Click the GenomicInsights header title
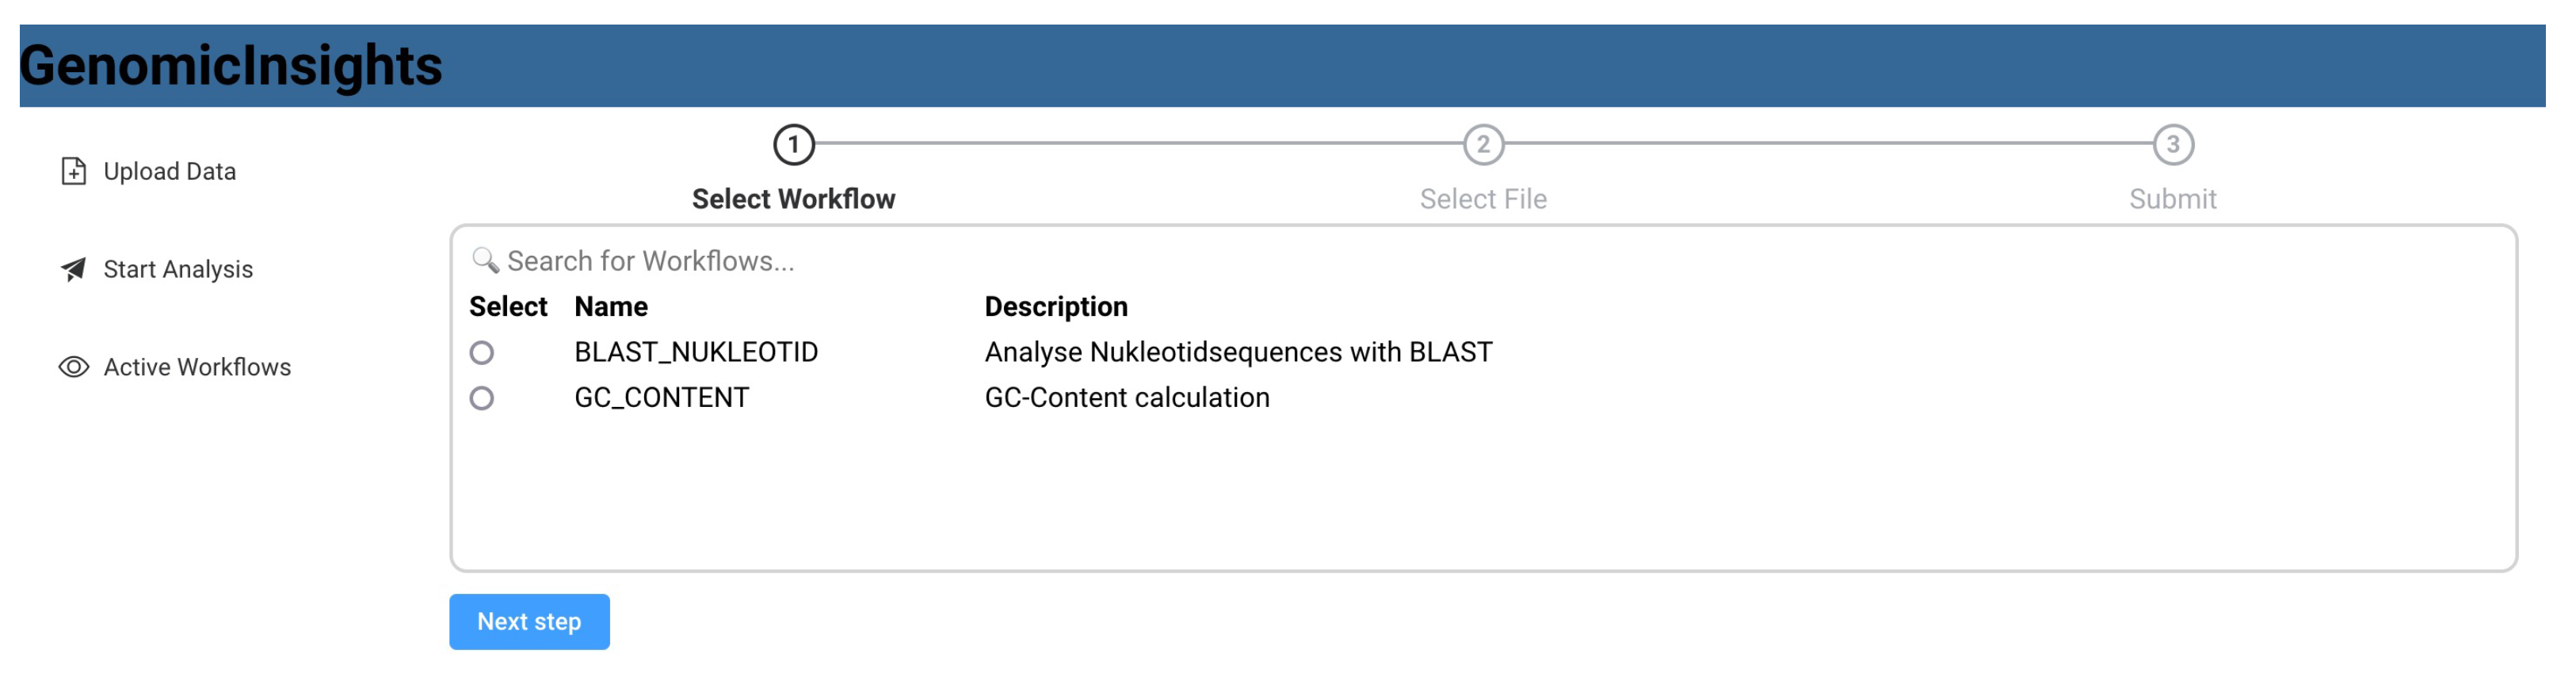Viewport: 2576px width, 677px height. (231, 66)
